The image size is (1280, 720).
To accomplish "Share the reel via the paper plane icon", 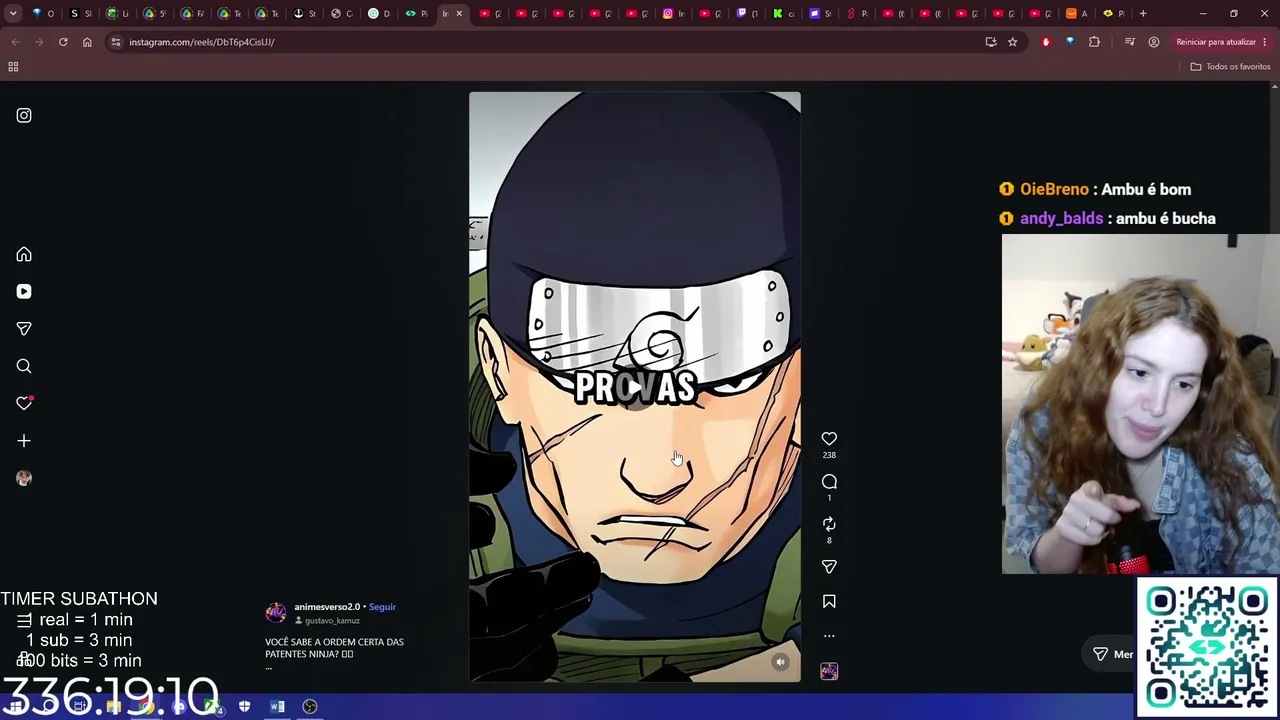I will [829, 567].
